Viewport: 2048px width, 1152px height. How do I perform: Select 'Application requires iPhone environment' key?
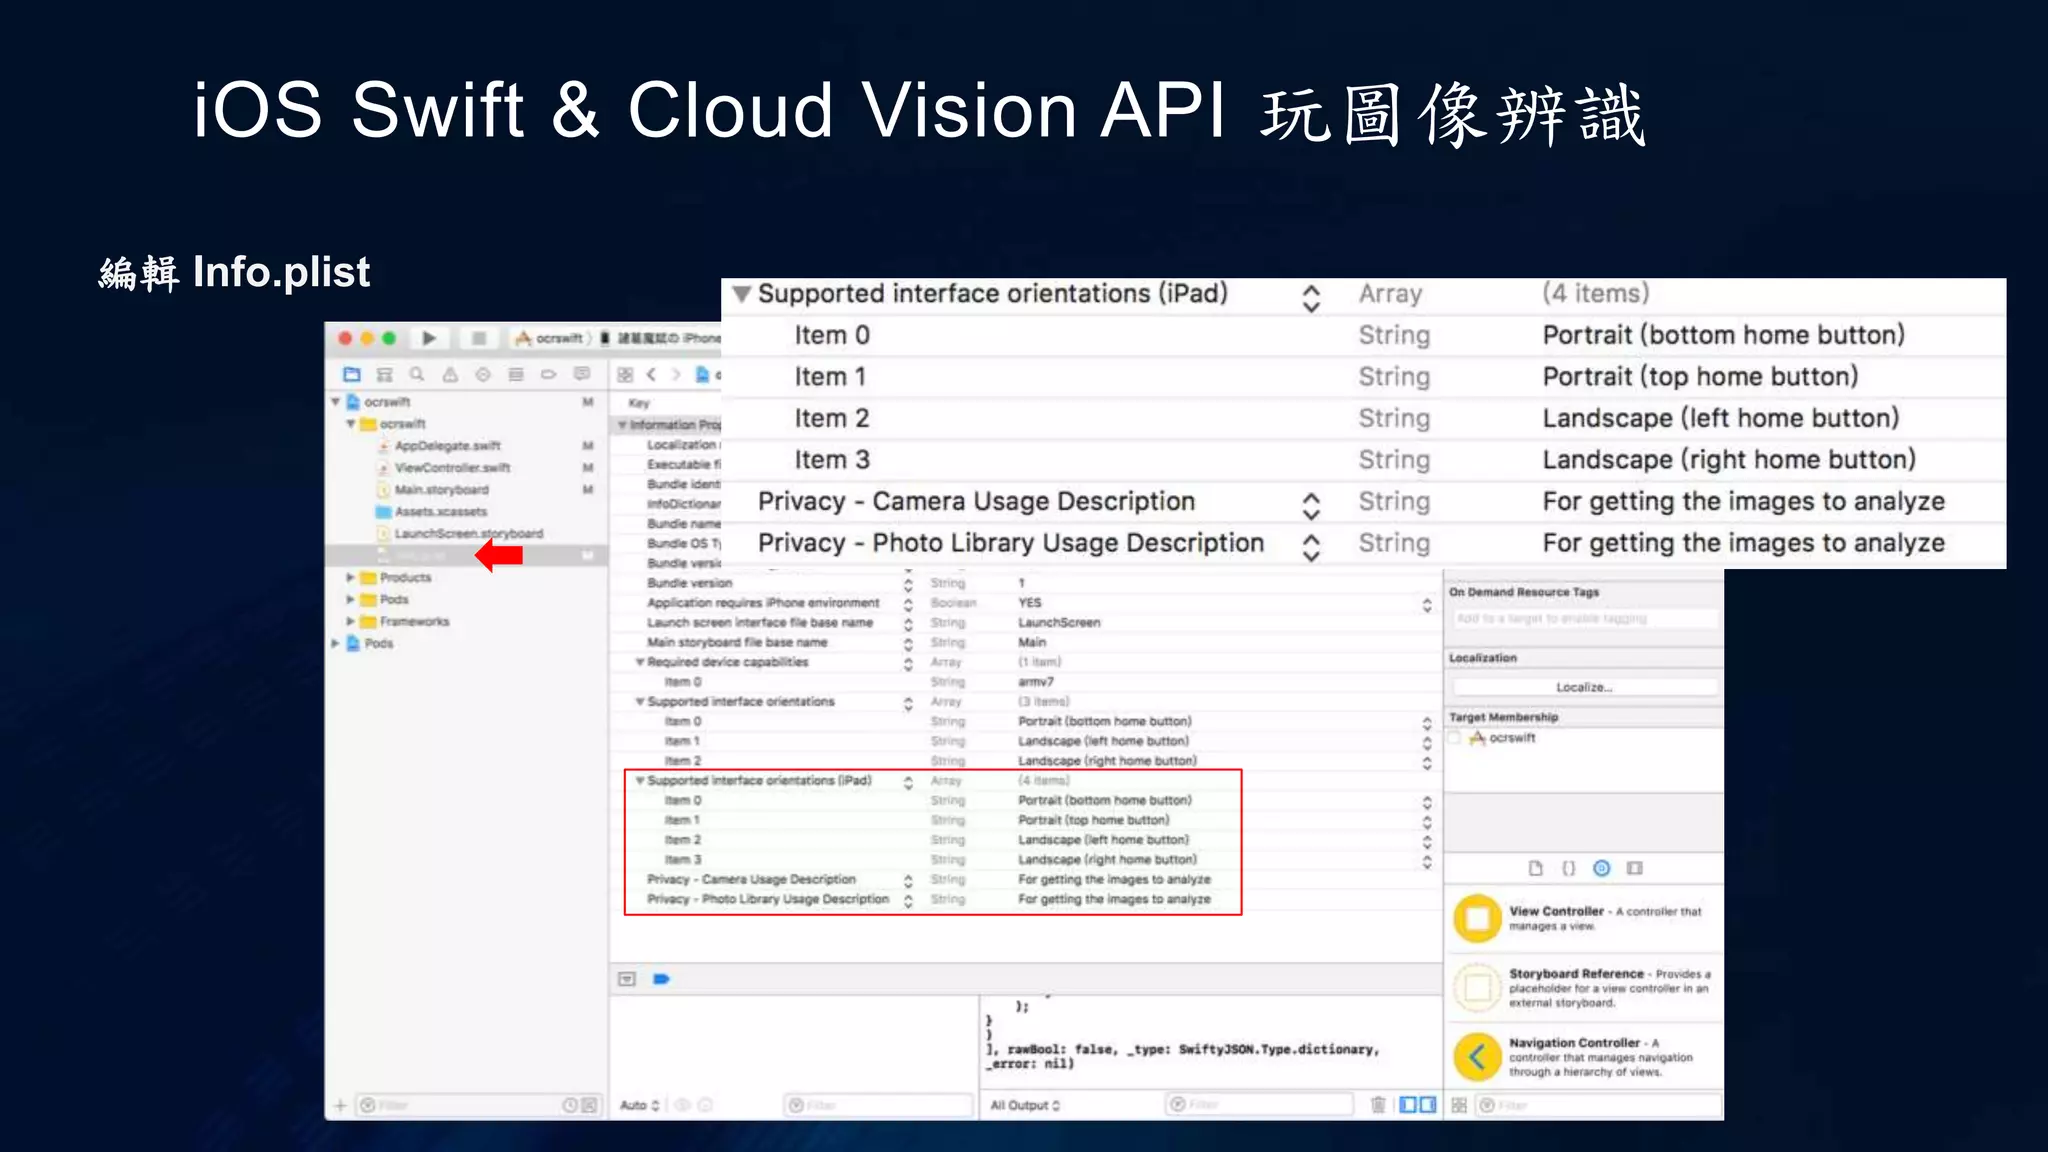(763, 603)
